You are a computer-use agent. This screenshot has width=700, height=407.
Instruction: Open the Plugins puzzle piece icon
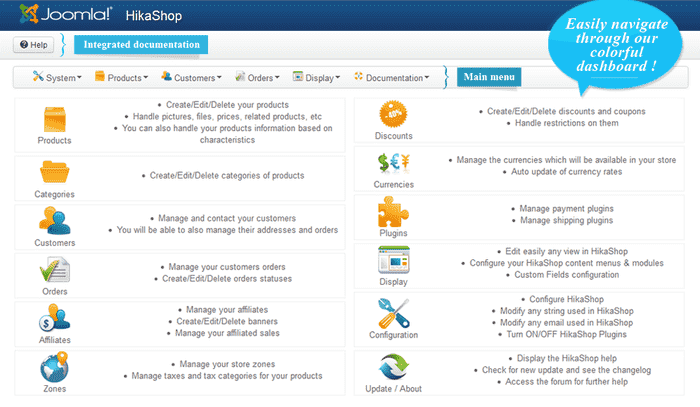tap(393, 211)
